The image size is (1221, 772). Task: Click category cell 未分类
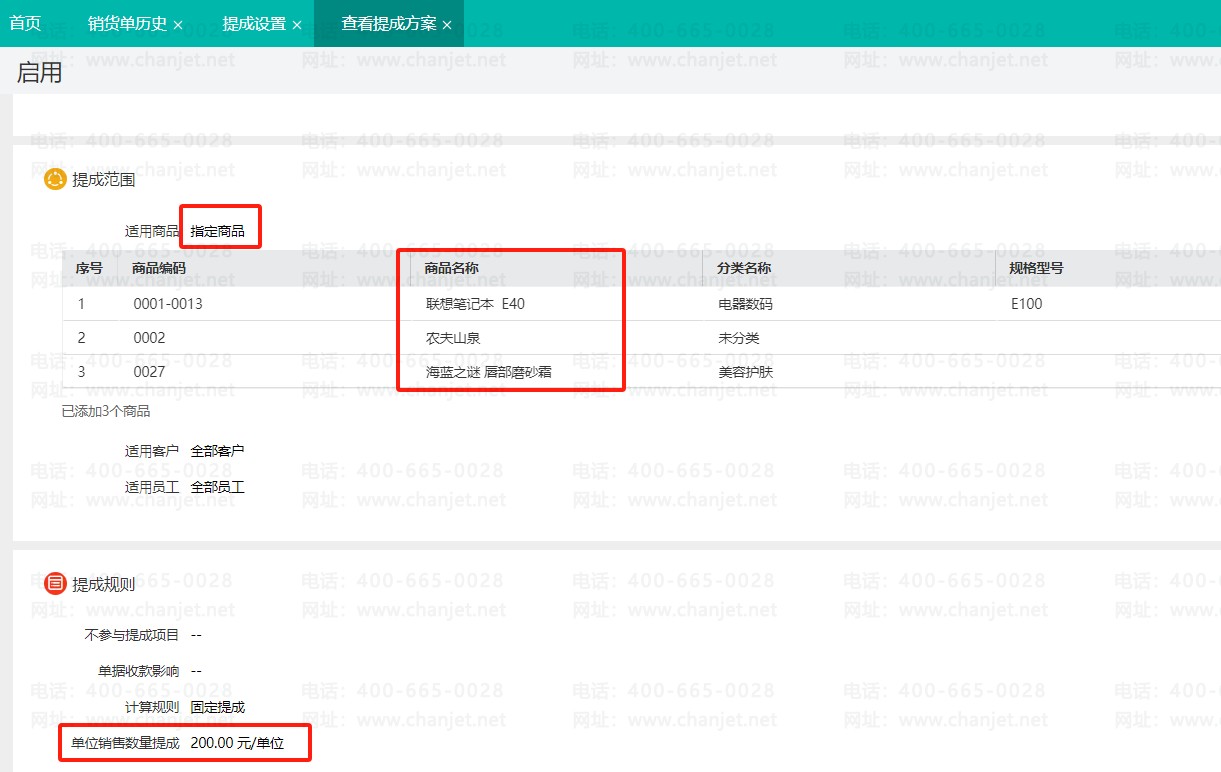739,338
